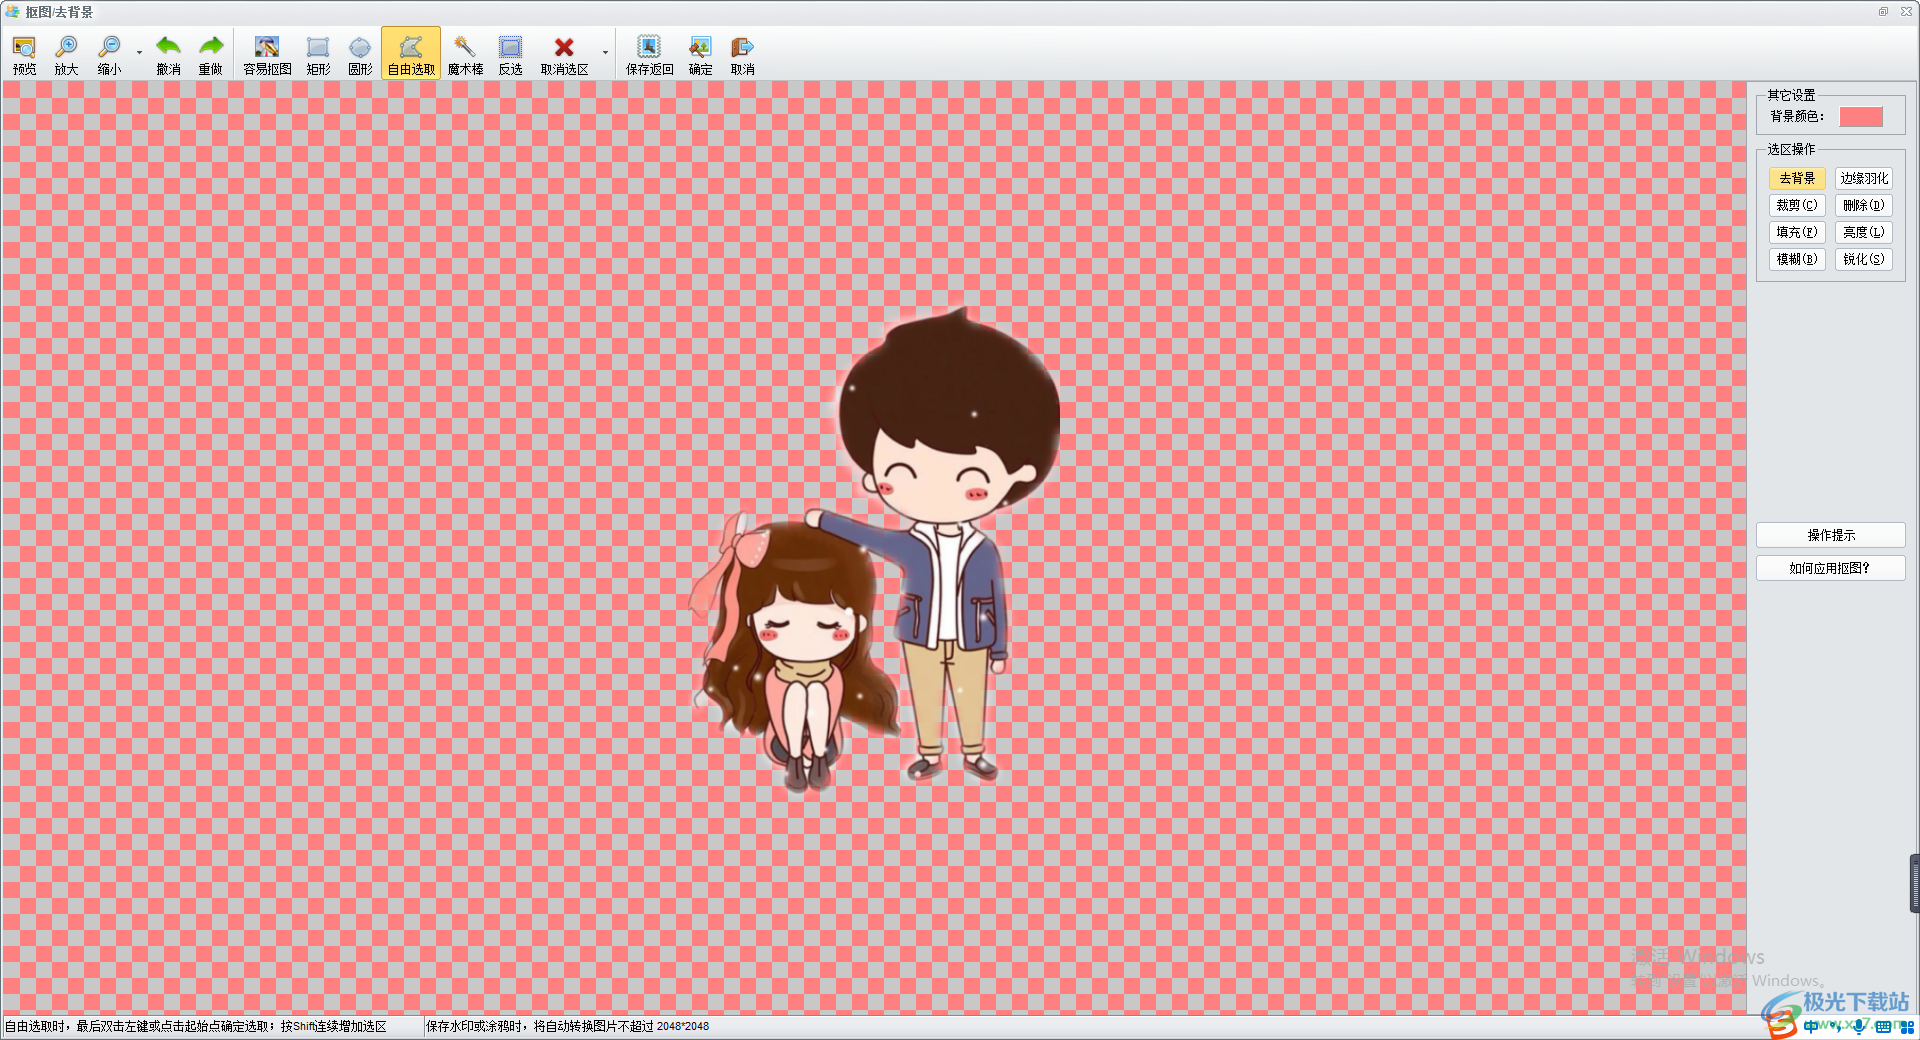Cancel selection with 取消选区 red X
The height and width of the screenshot is (1040, 1920).
[564, 55]
